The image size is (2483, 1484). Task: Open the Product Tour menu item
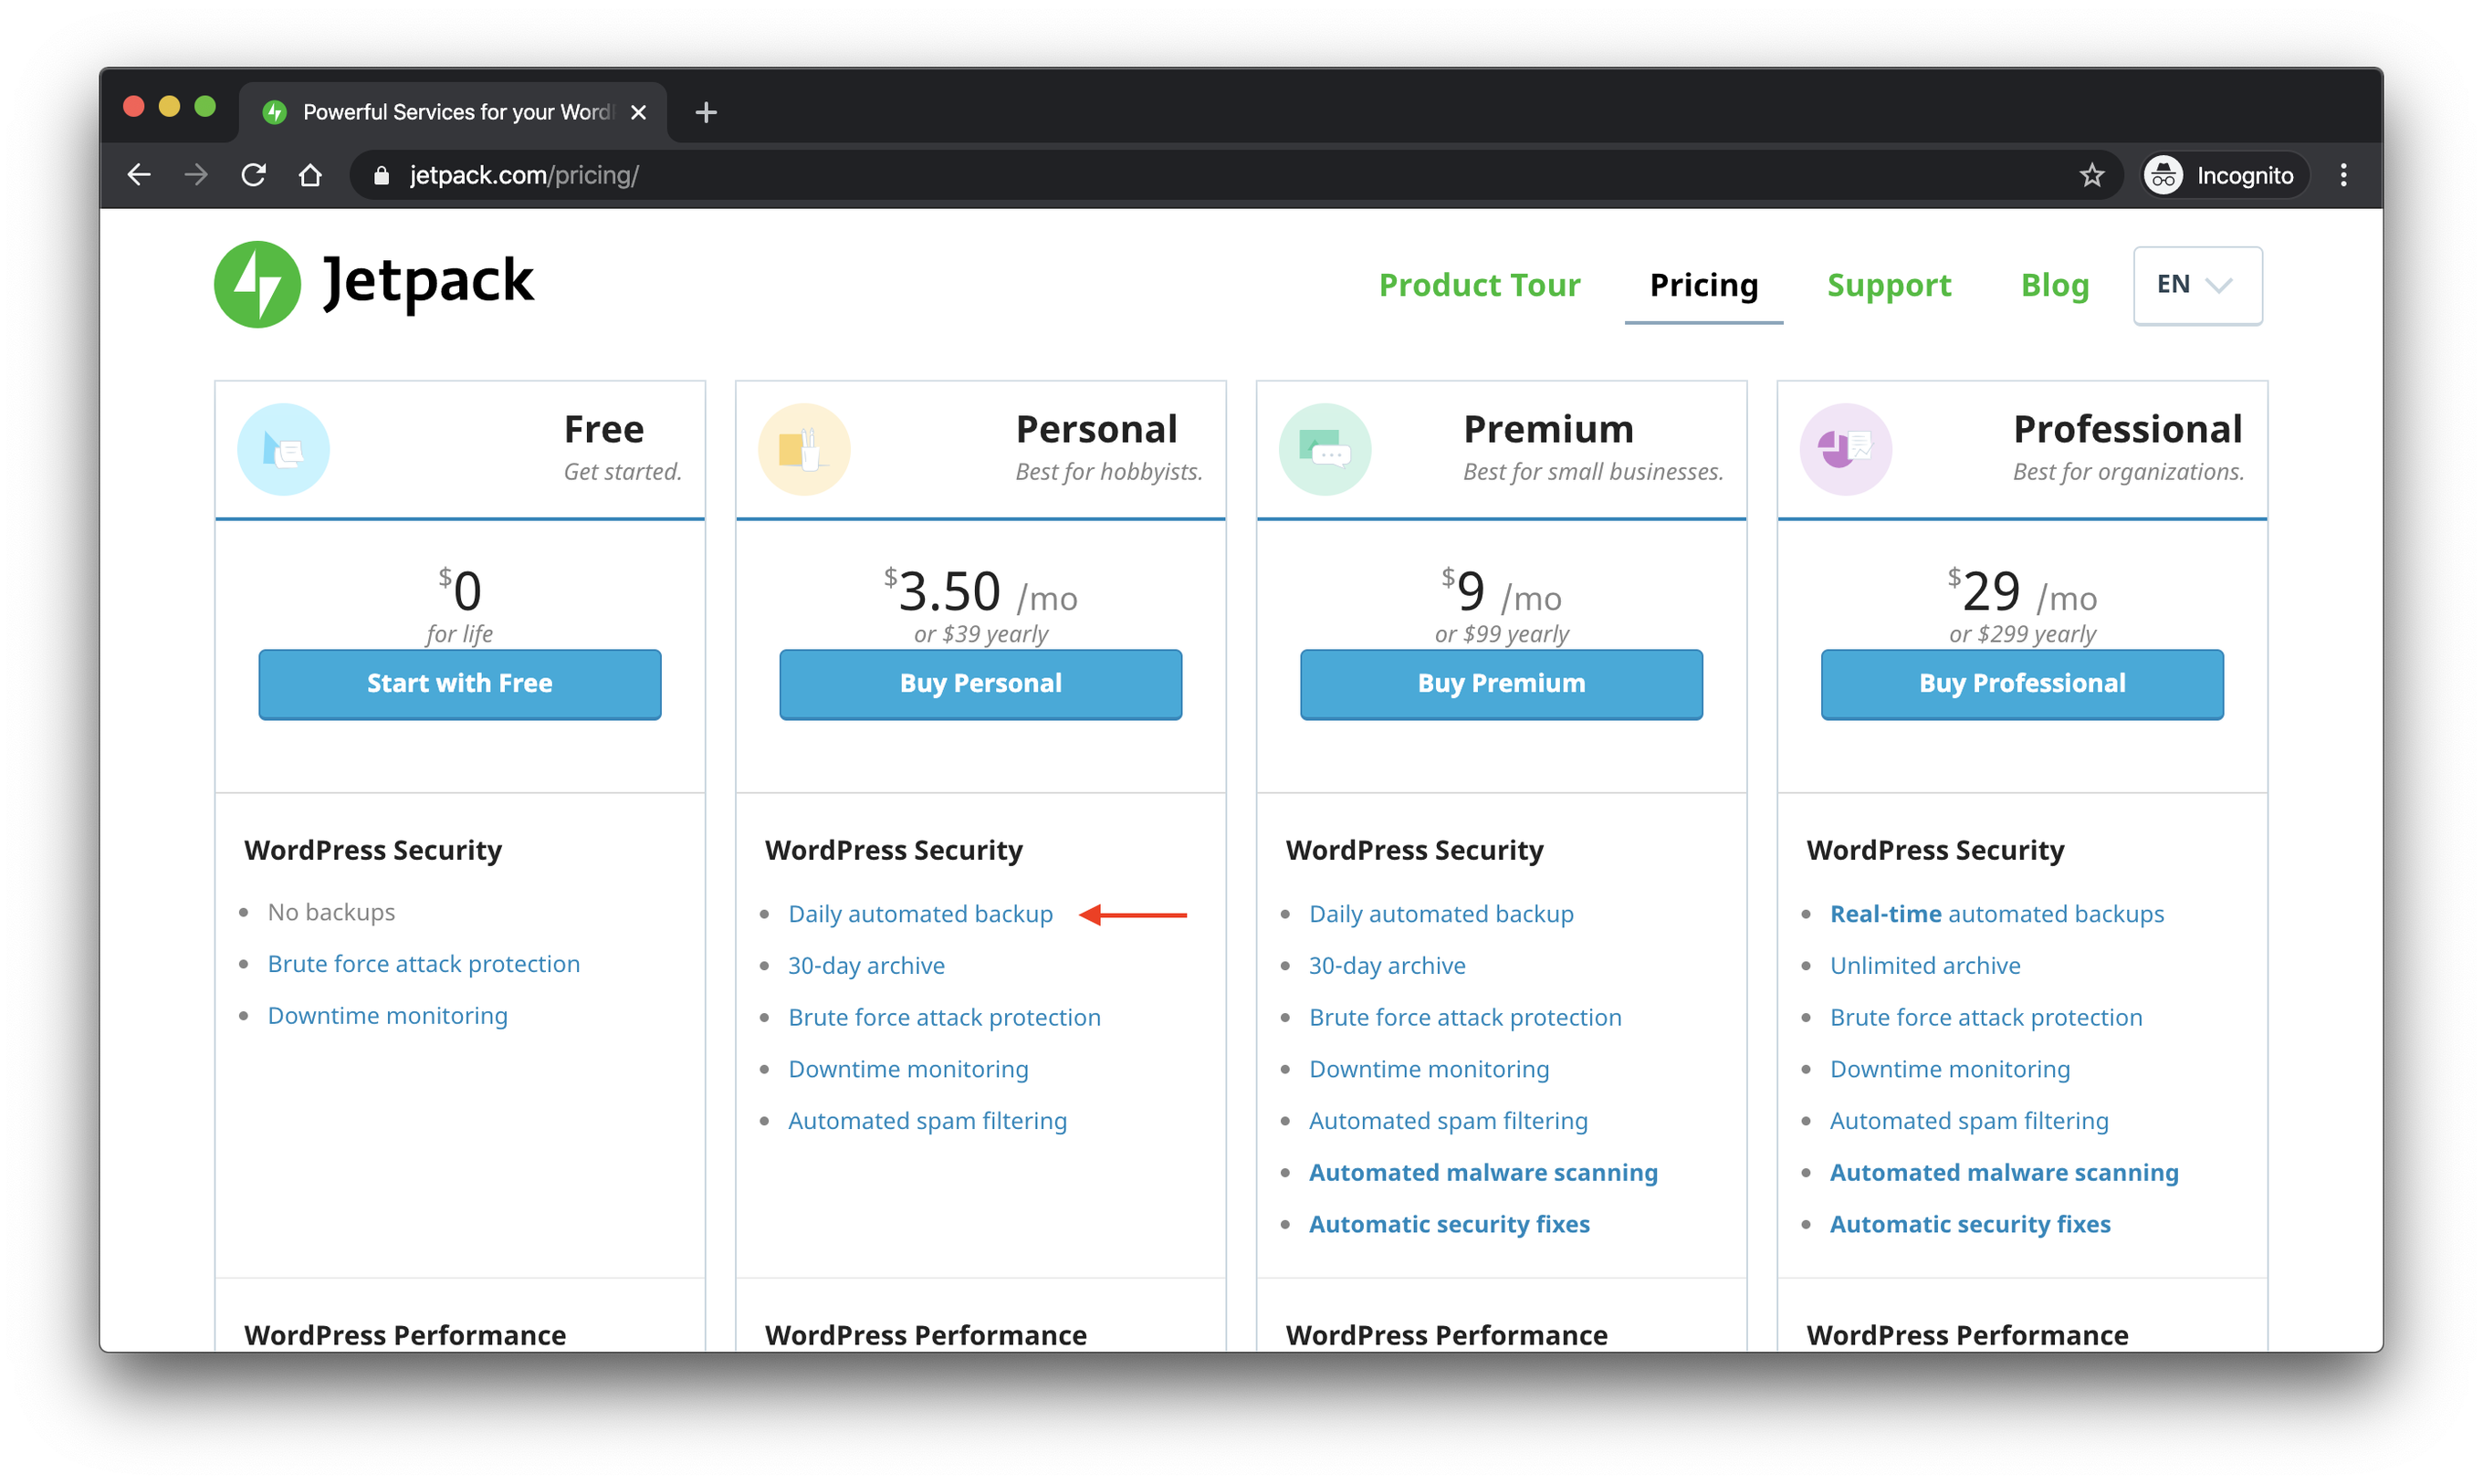pos(1479,285)
